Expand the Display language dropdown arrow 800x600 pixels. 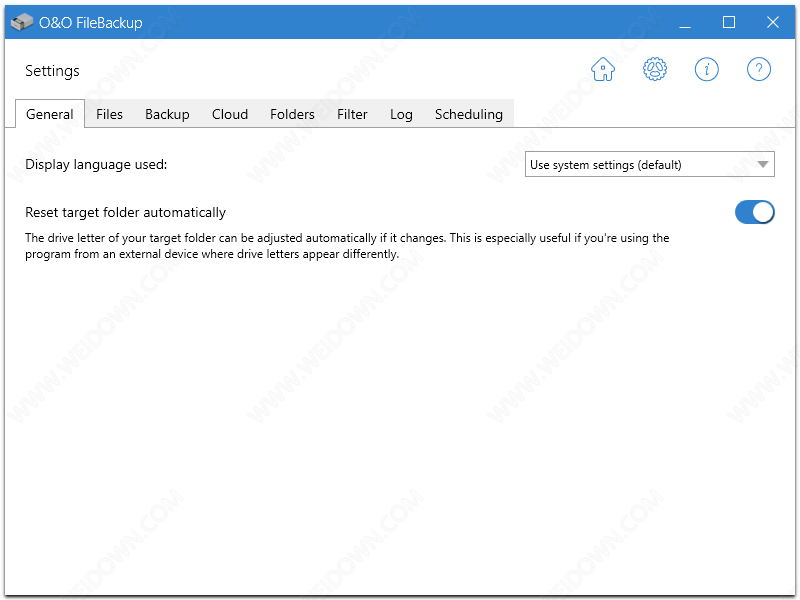point(763,164)
